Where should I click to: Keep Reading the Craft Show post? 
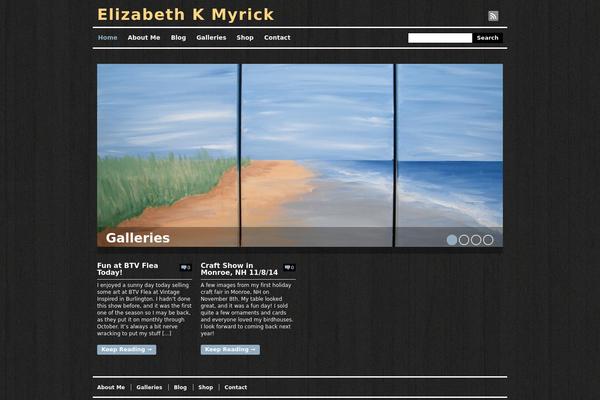point(230,349)
